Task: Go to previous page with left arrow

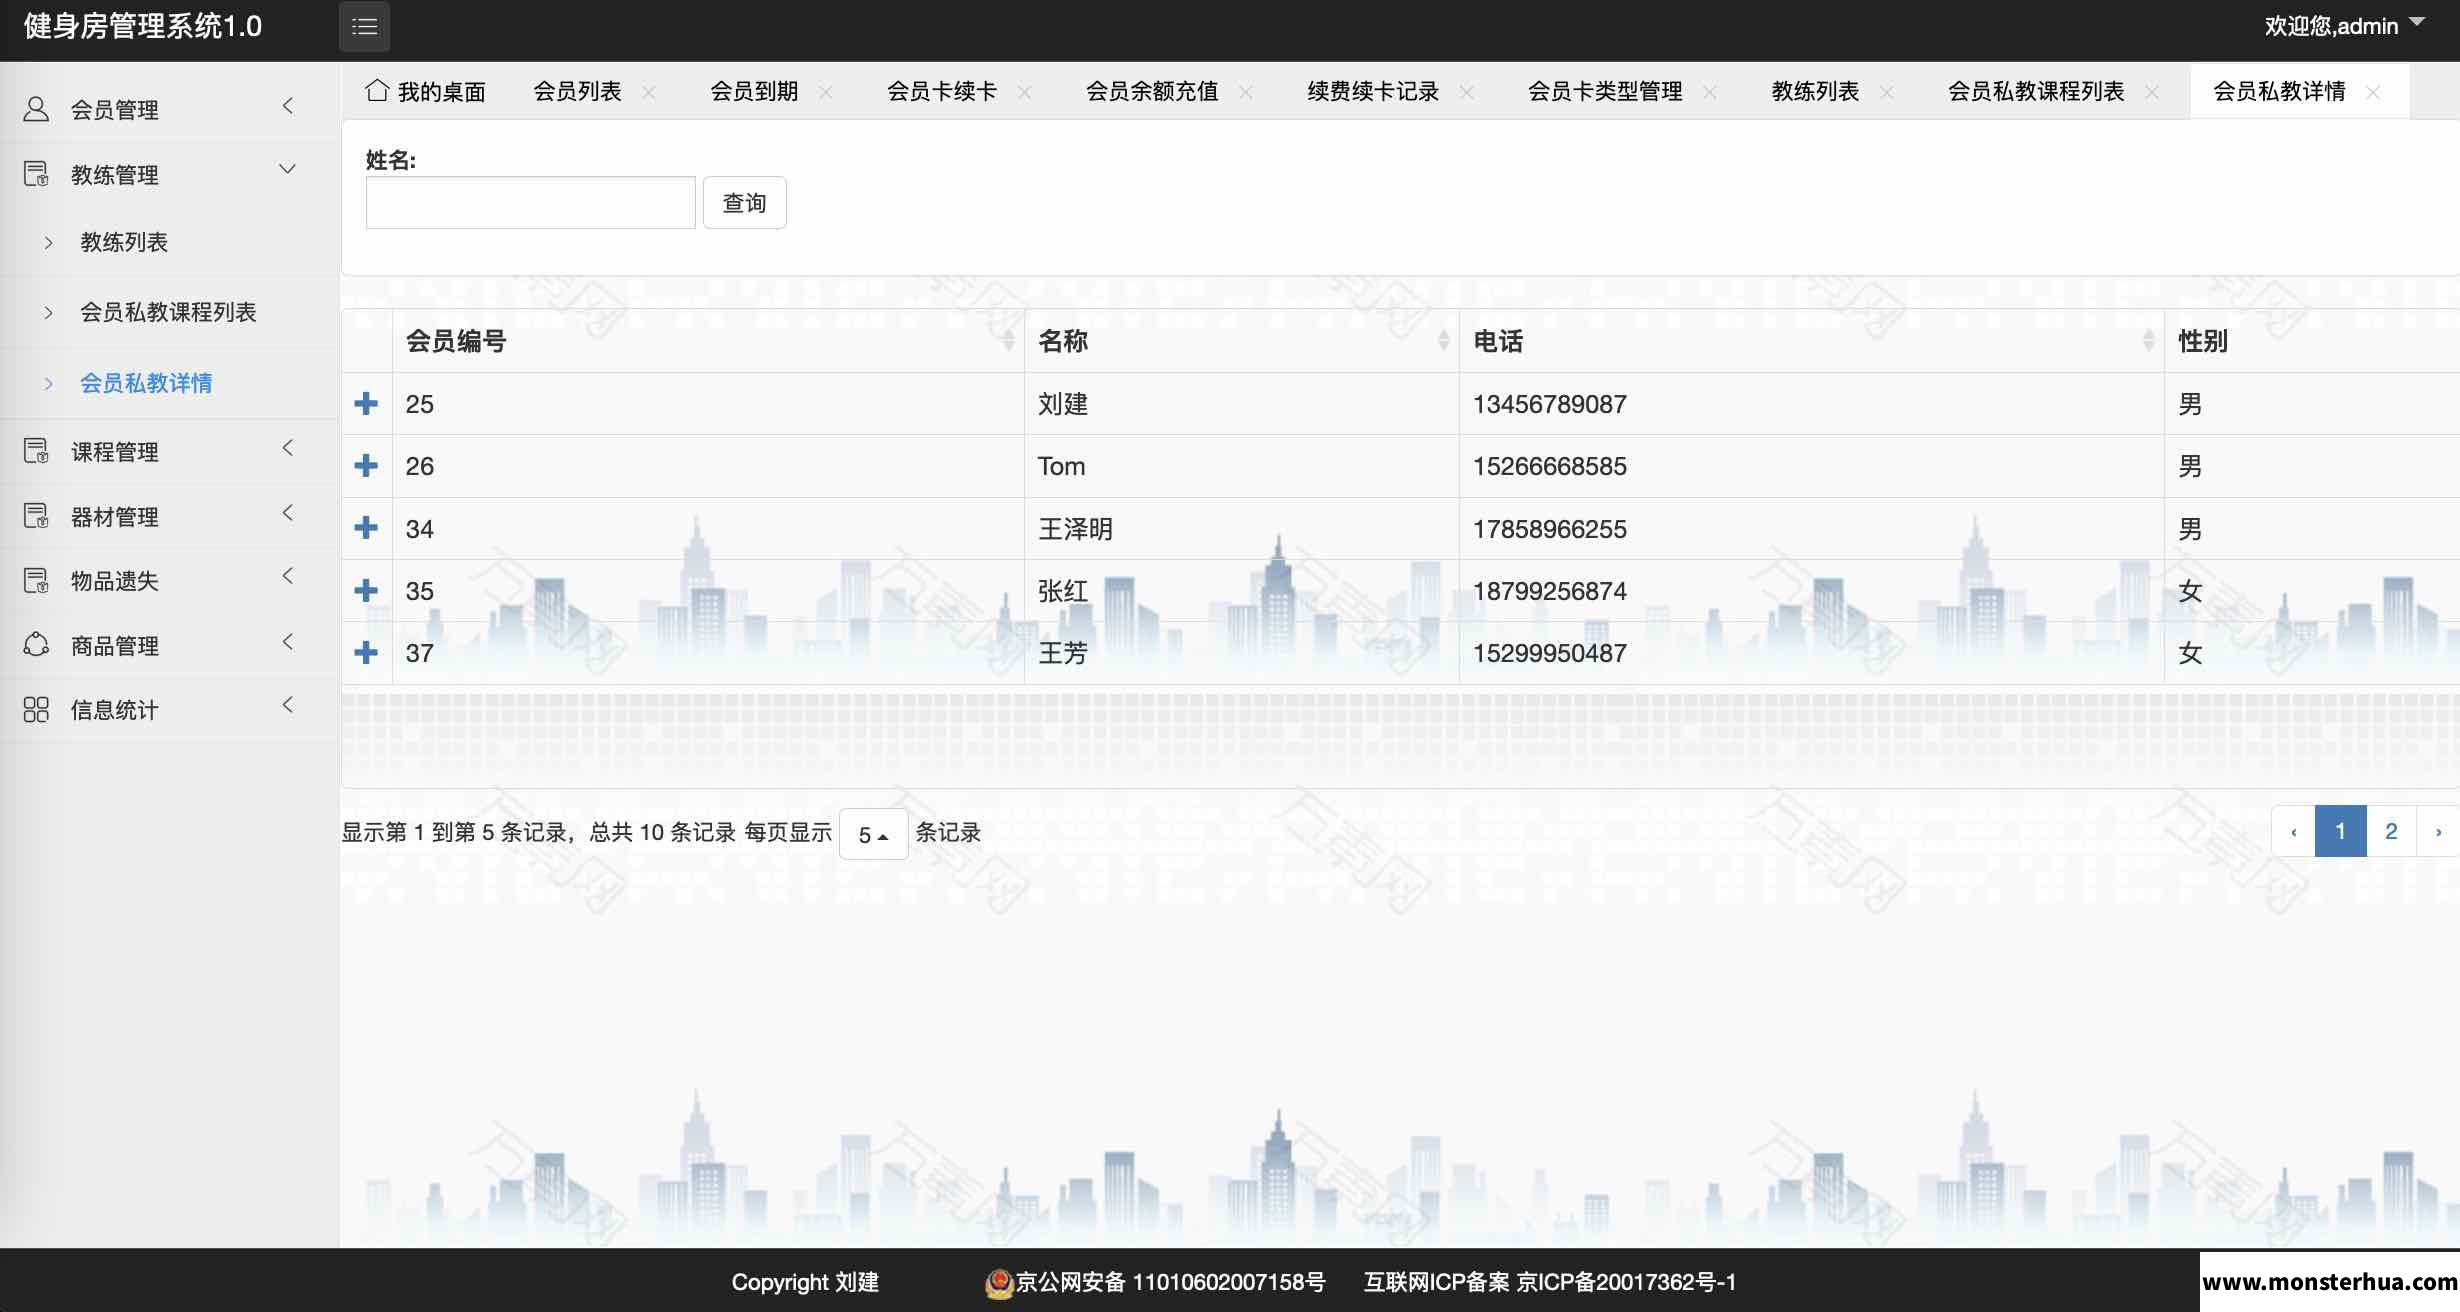Action: click(2294, 831)
